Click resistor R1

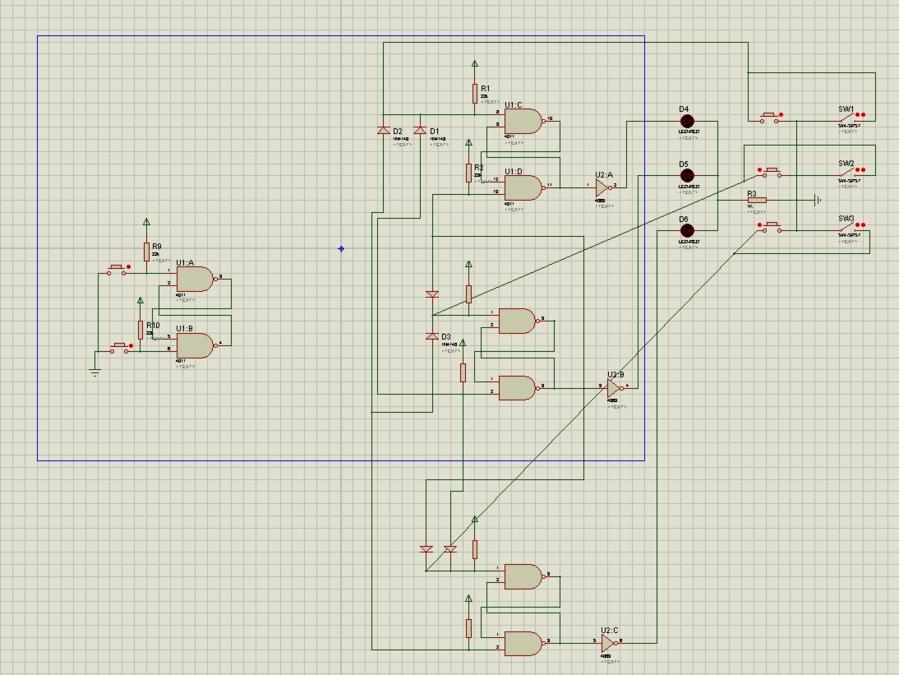point(475,94)
